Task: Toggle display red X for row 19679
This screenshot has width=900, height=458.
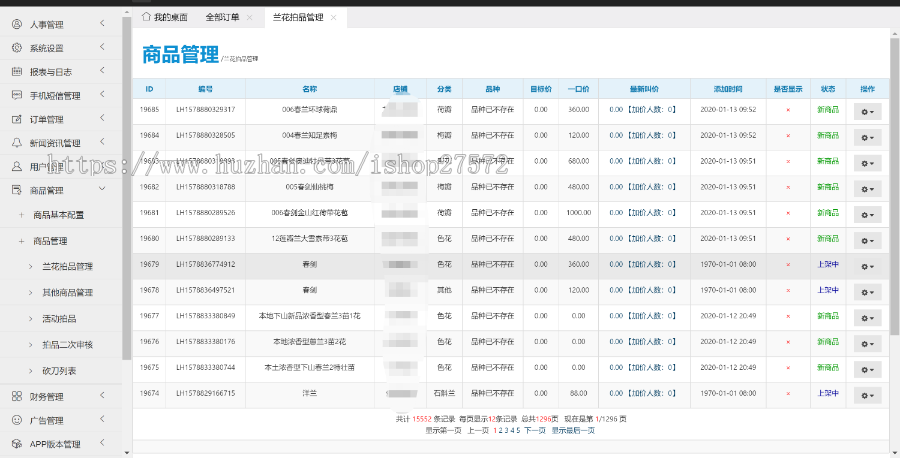Action: pyautogui.click(x=788, y=265)
